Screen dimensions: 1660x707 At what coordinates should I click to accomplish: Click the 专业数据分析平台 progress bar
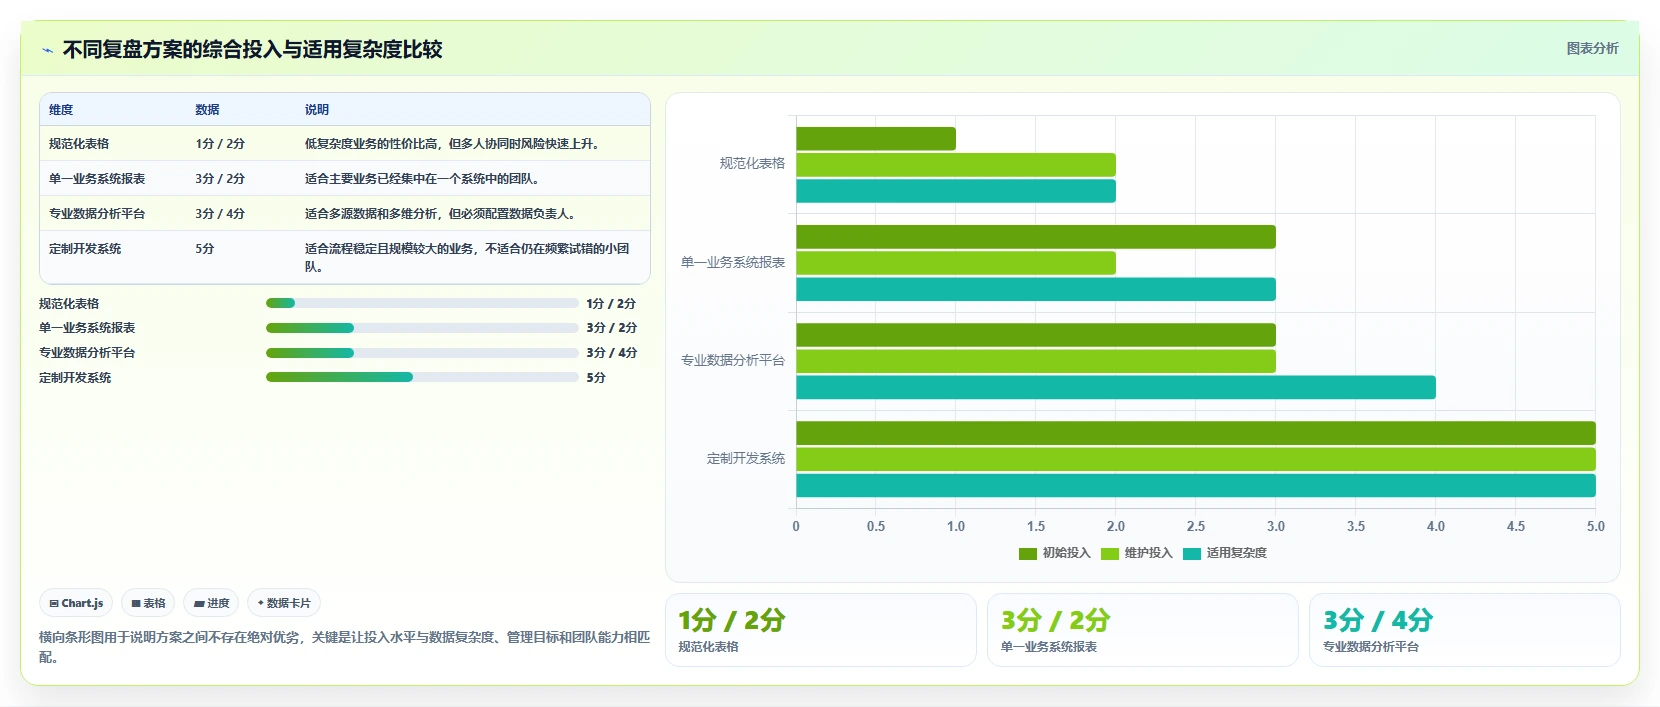click(422, 353)
